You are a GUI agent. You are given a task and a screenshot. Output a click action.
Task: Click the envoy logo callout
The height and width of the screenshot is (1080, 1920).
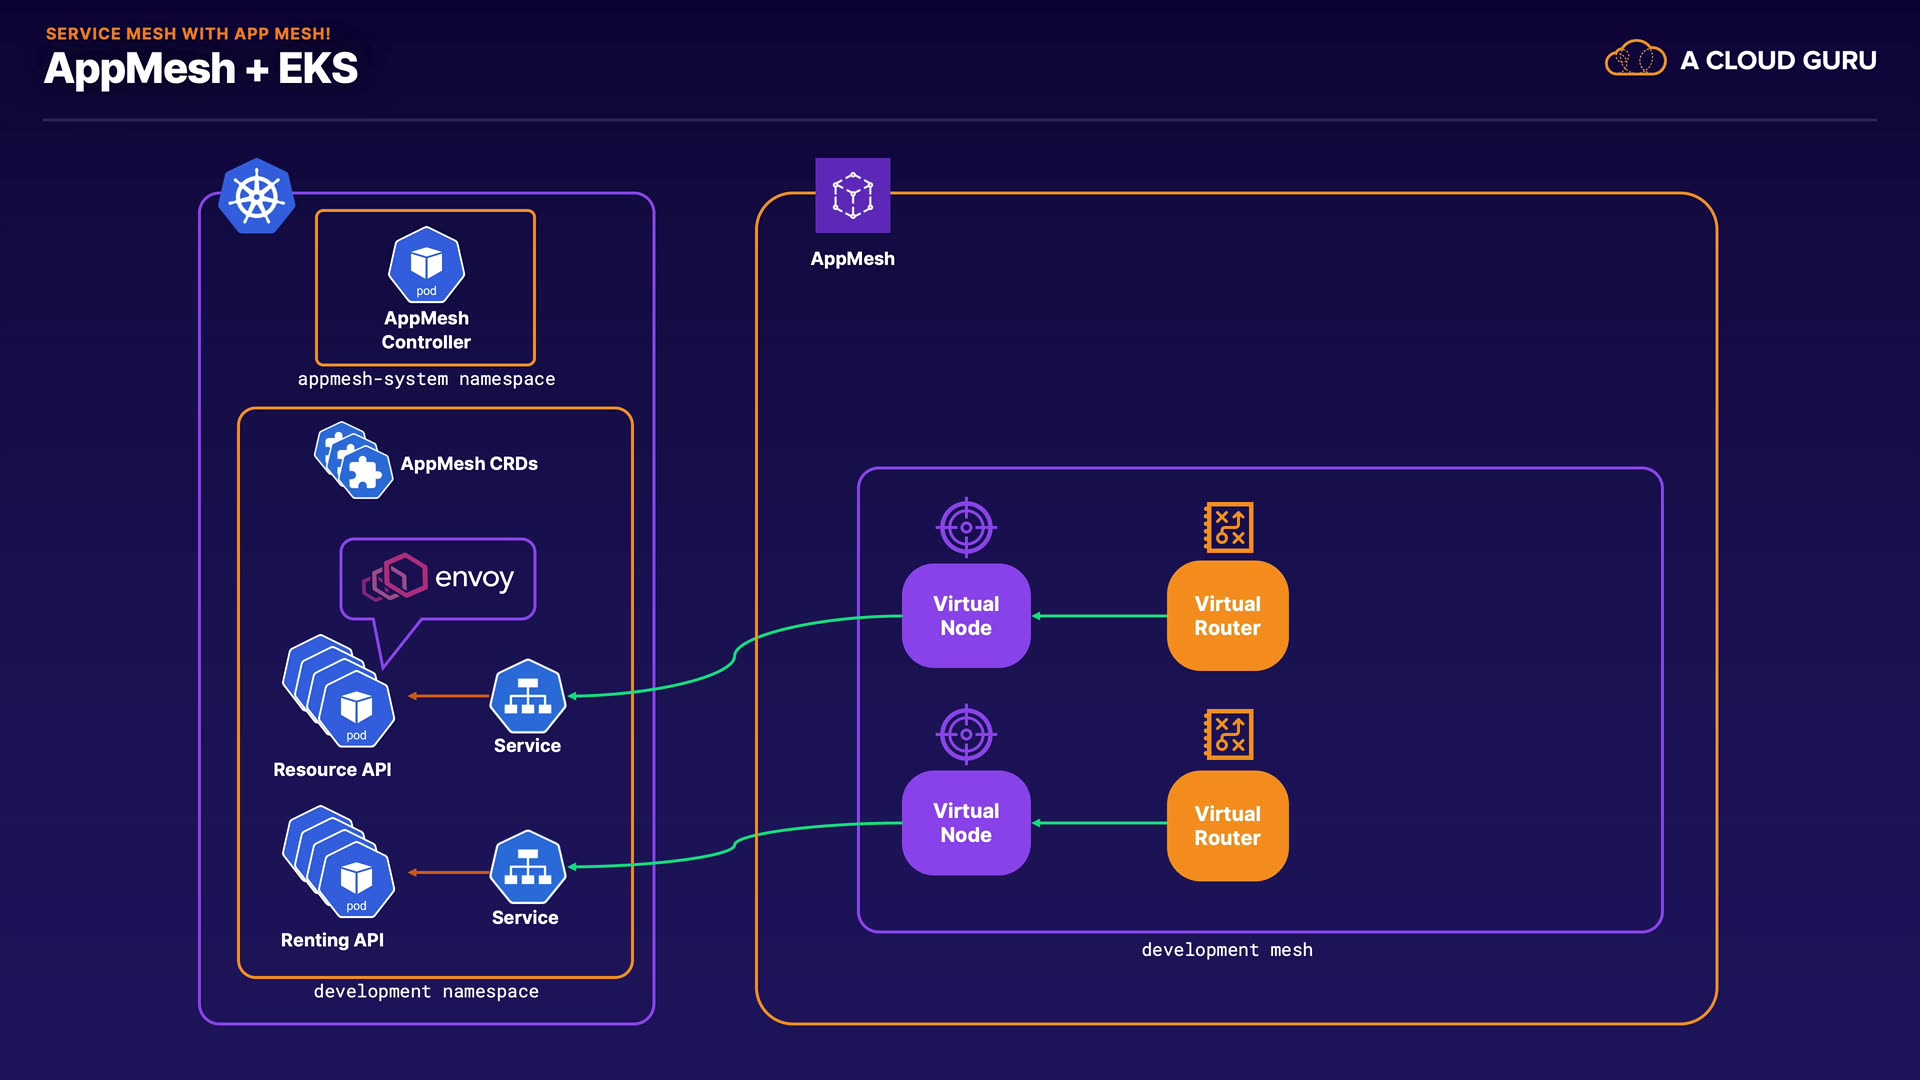pyautogui.click(x=438, y=578)
